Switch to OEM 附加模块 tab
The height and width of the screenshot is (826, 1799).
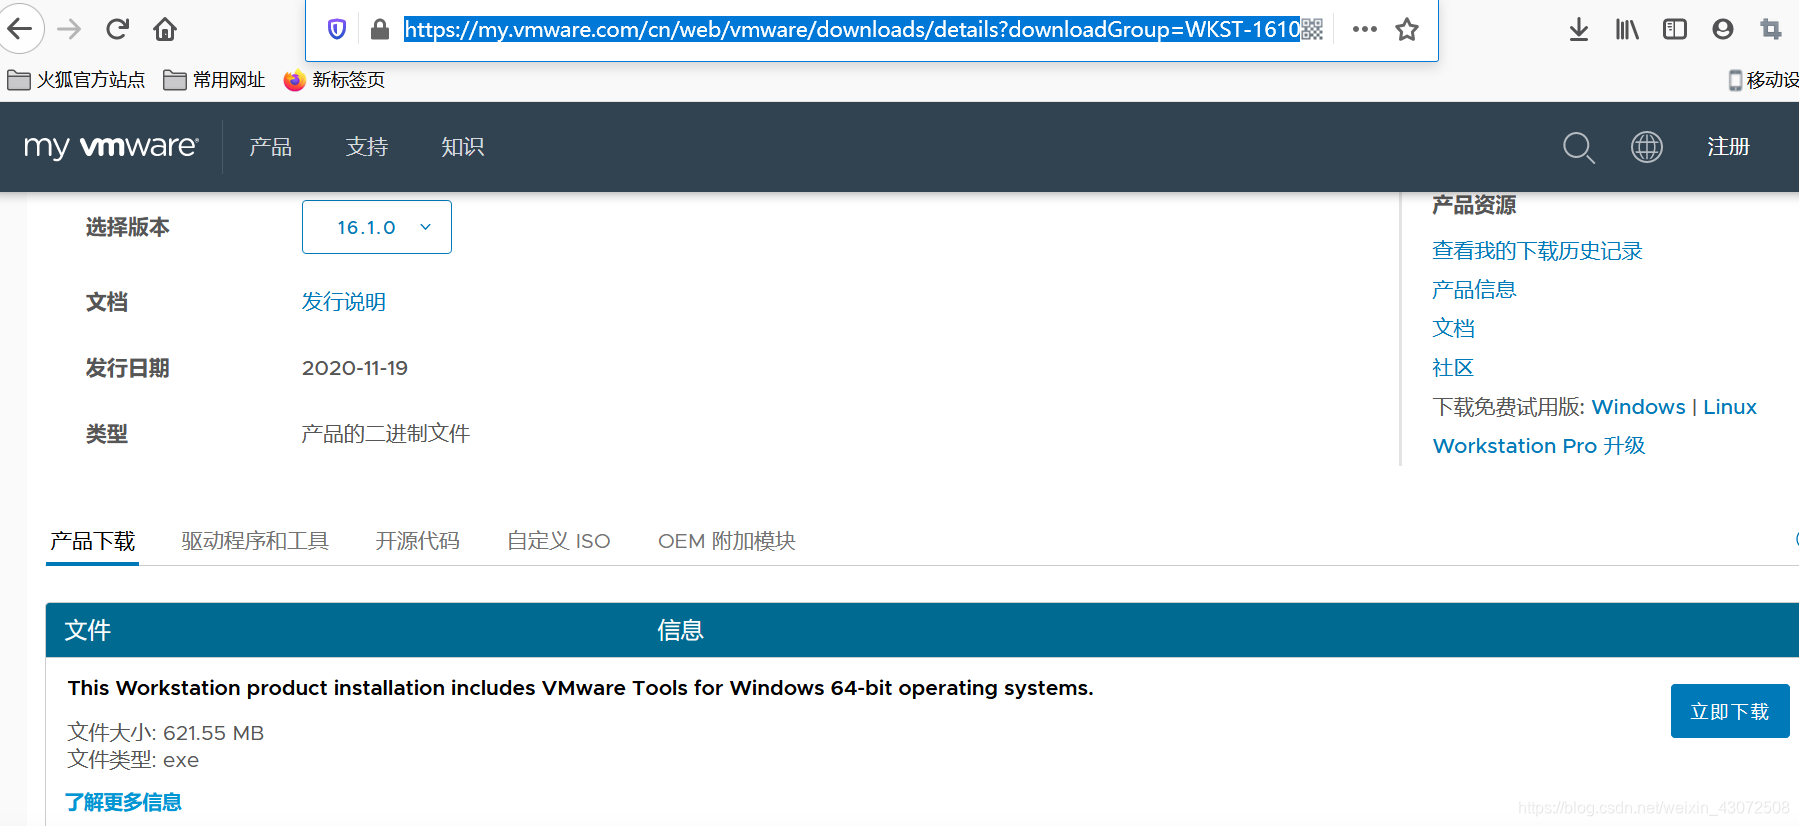tap(727, 541)
